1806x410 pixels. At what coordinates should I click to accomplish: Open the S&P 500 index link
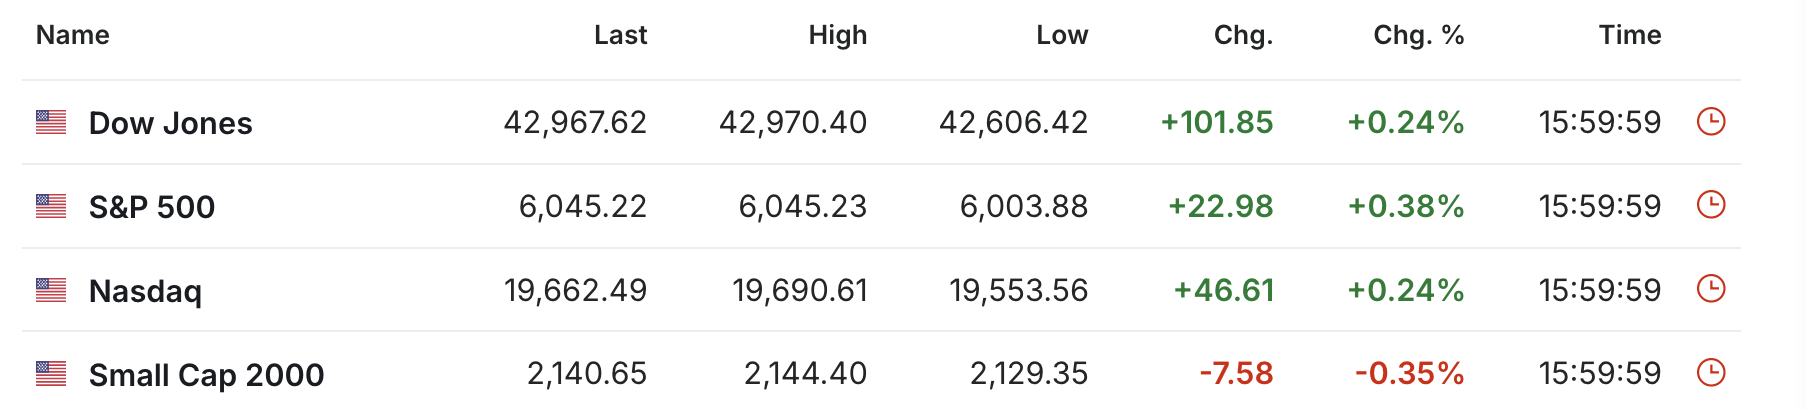point(152,207)
